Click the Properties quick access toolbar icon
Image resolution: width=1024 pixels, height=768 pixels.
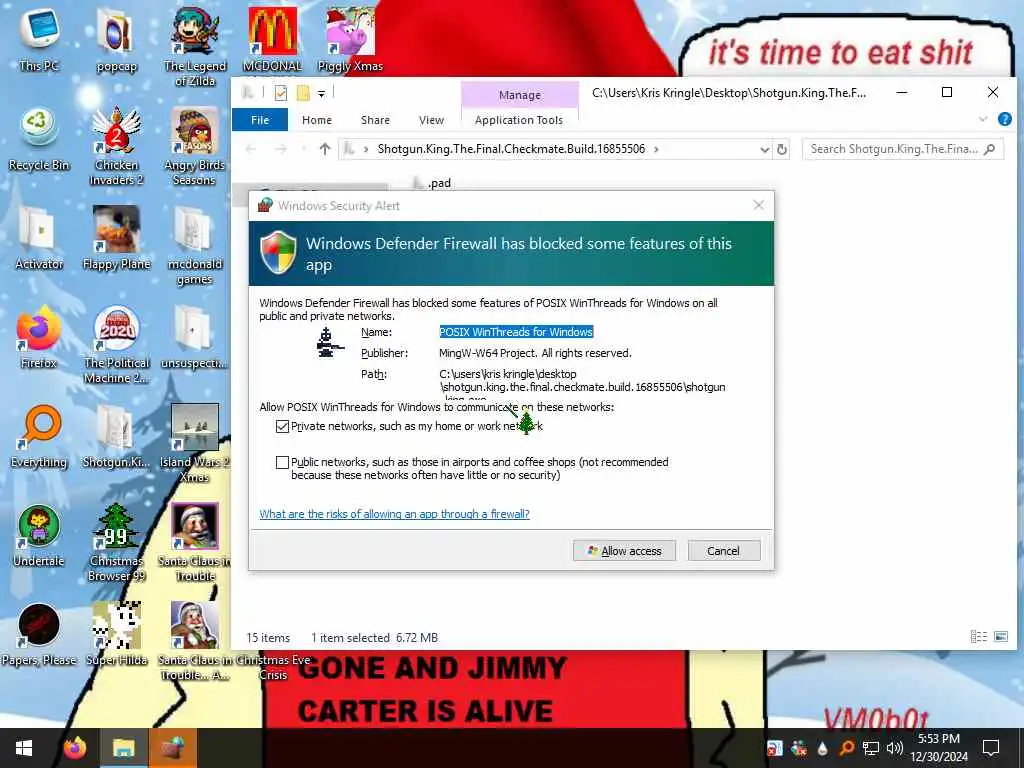281,93
